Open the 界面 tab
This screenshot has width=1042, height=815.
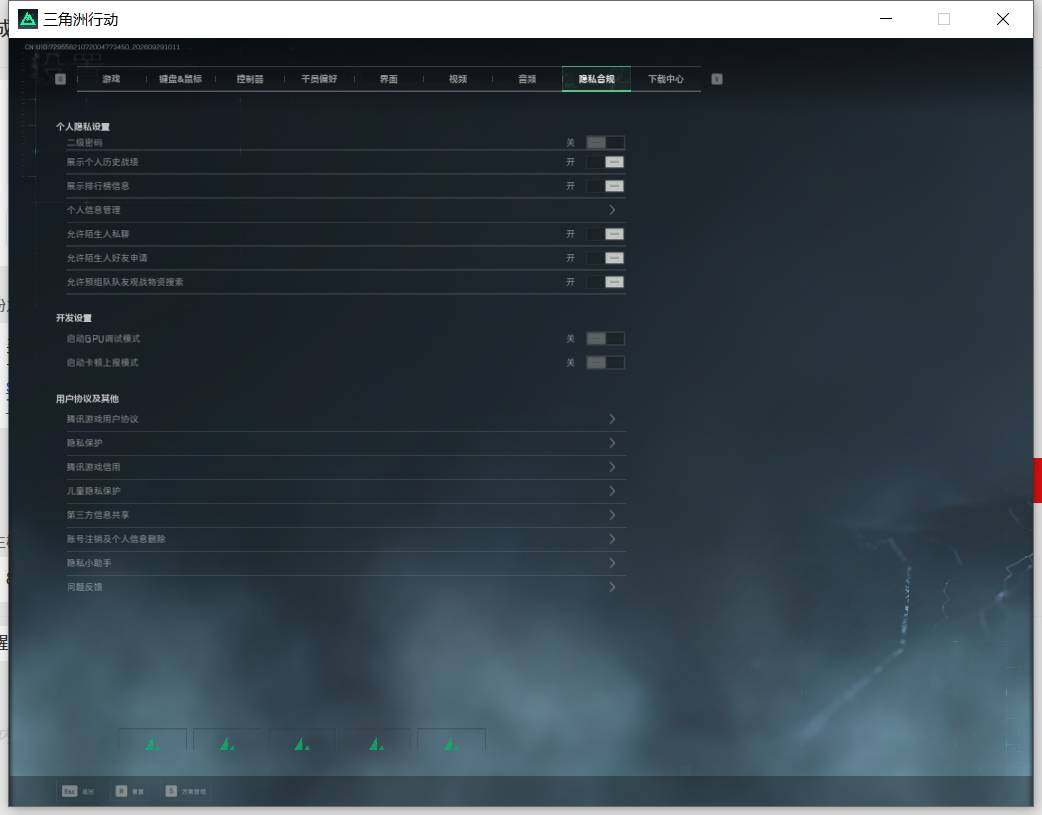(x=389, y=79)
